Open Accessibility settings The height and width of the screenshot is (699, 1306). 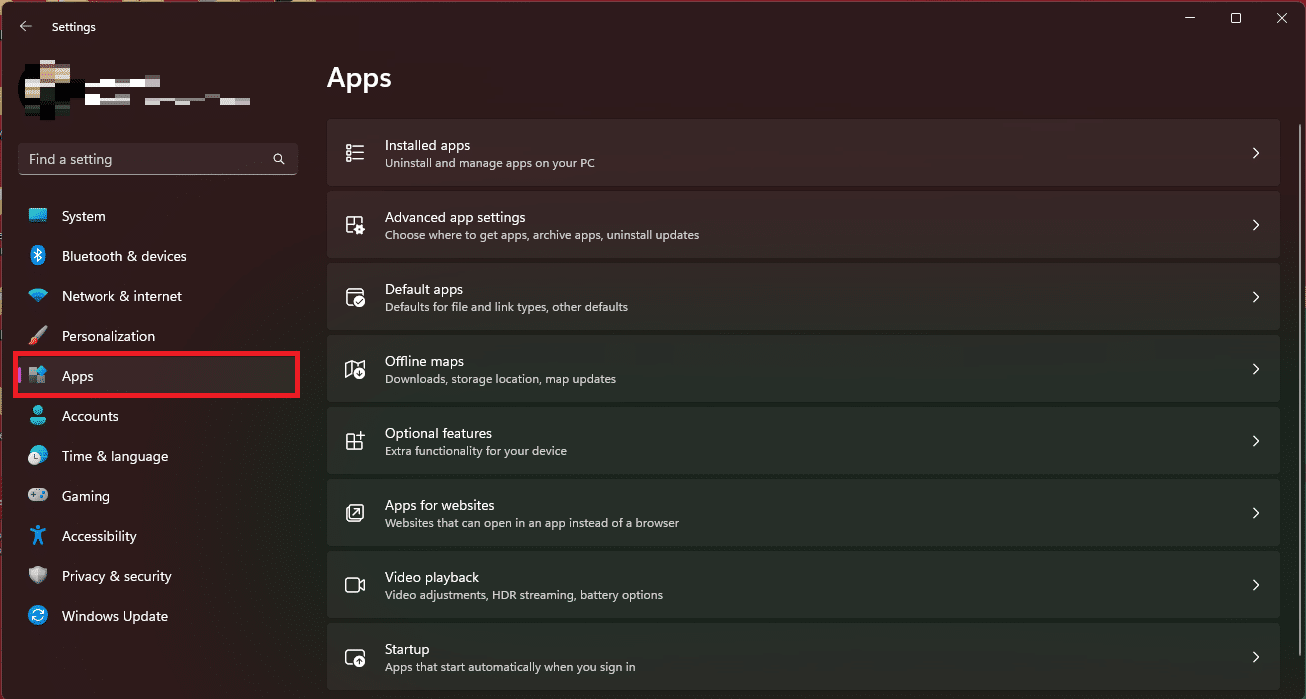point(158,536)
